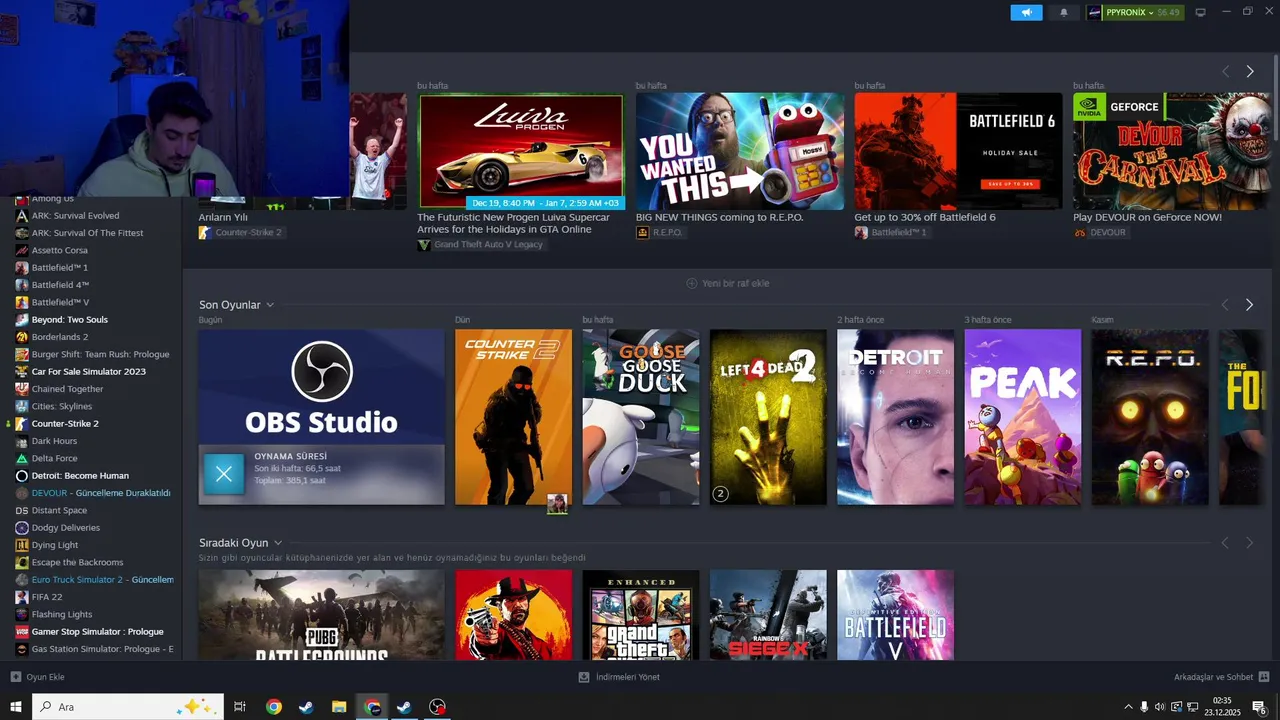This screenshot has width=1280, height=720.
Task: Select Detroit: Become Human in the library list
Action: pyautogui.click(x=80, y=476)
